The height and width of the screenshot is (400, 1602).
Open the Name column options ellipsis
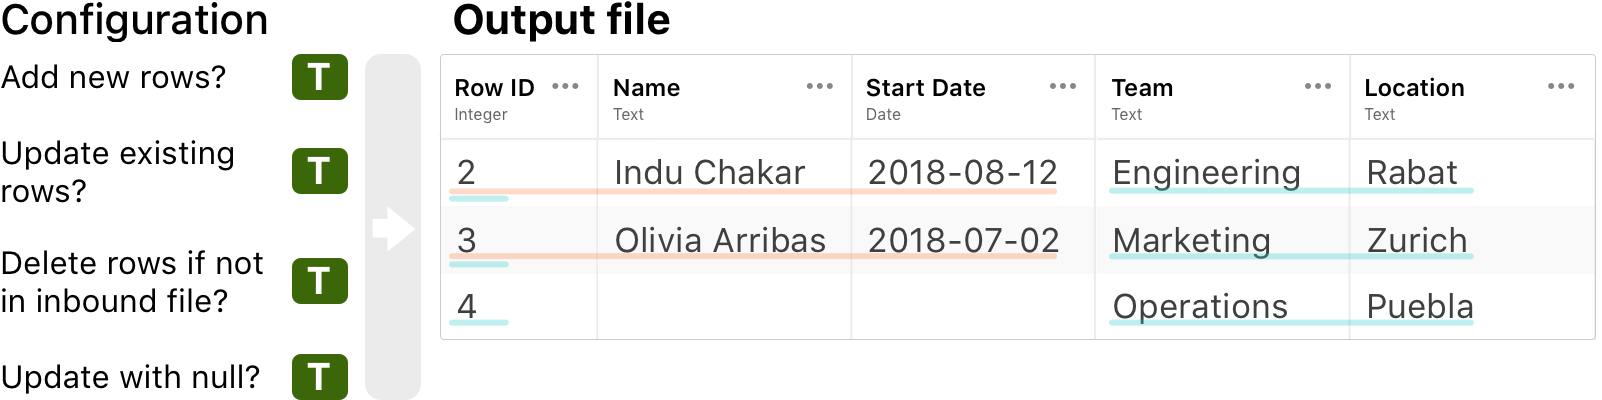[x=819, y=86]
